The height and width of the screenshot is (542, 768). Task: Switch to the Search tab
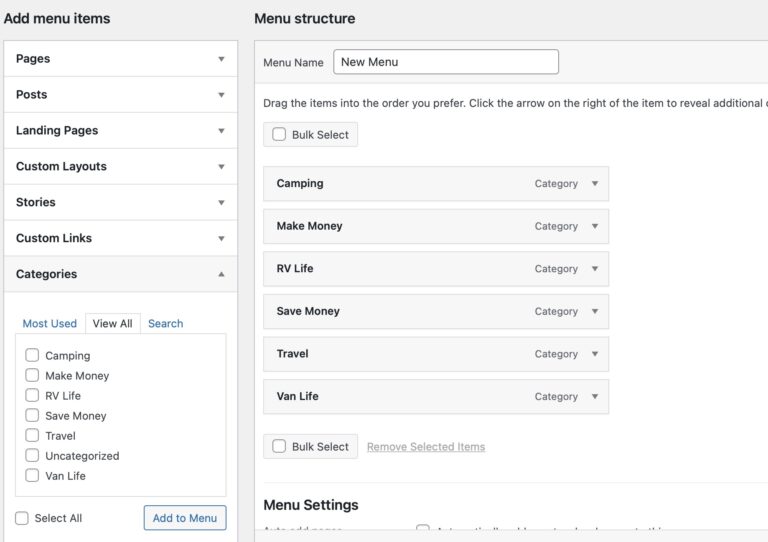click(x=166, y=324)
